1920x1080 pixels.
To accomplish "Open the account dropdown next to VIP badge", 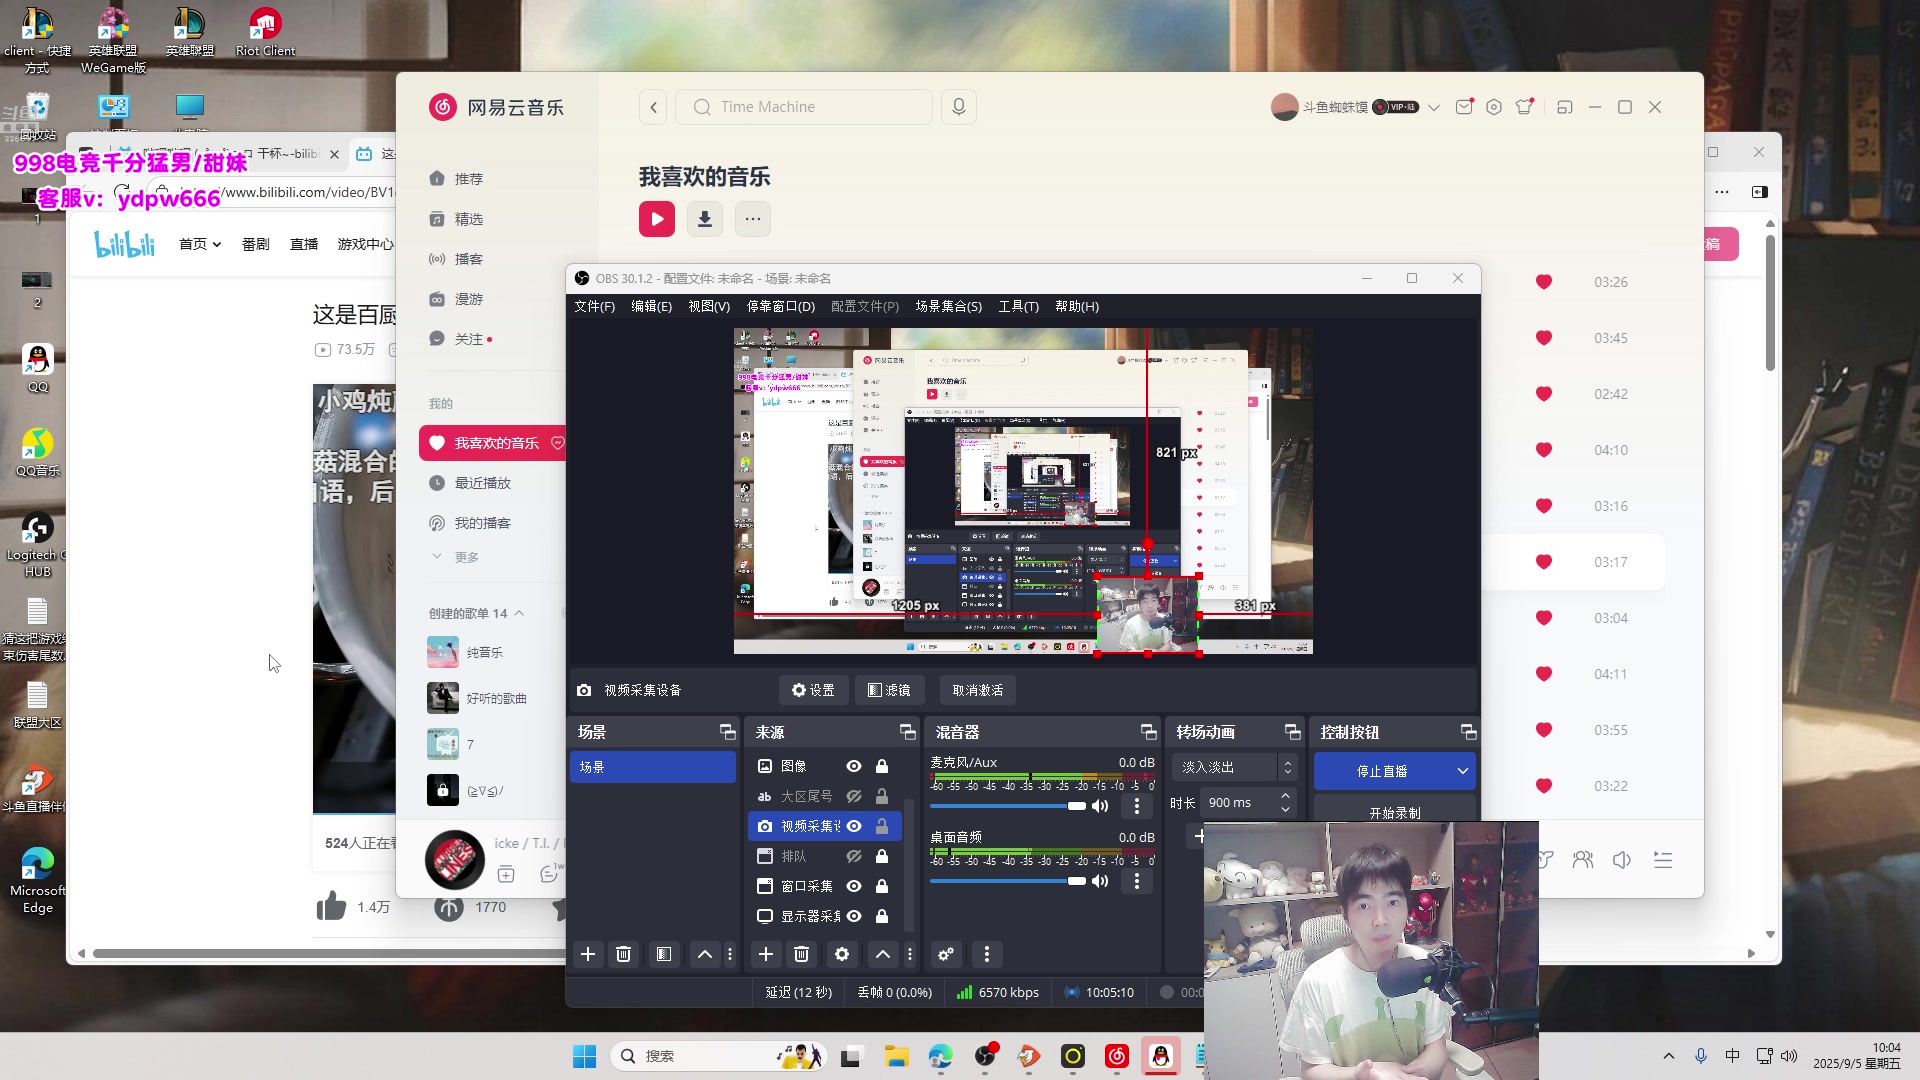I will pyautogui.click(x=1434, y=107).
